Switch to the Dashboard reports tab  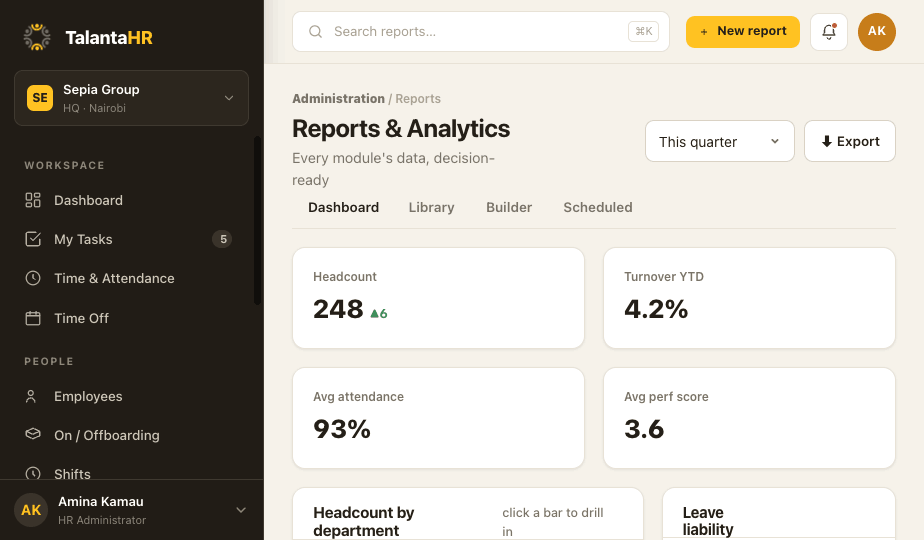pyautogui.click(x=344, y=208)
